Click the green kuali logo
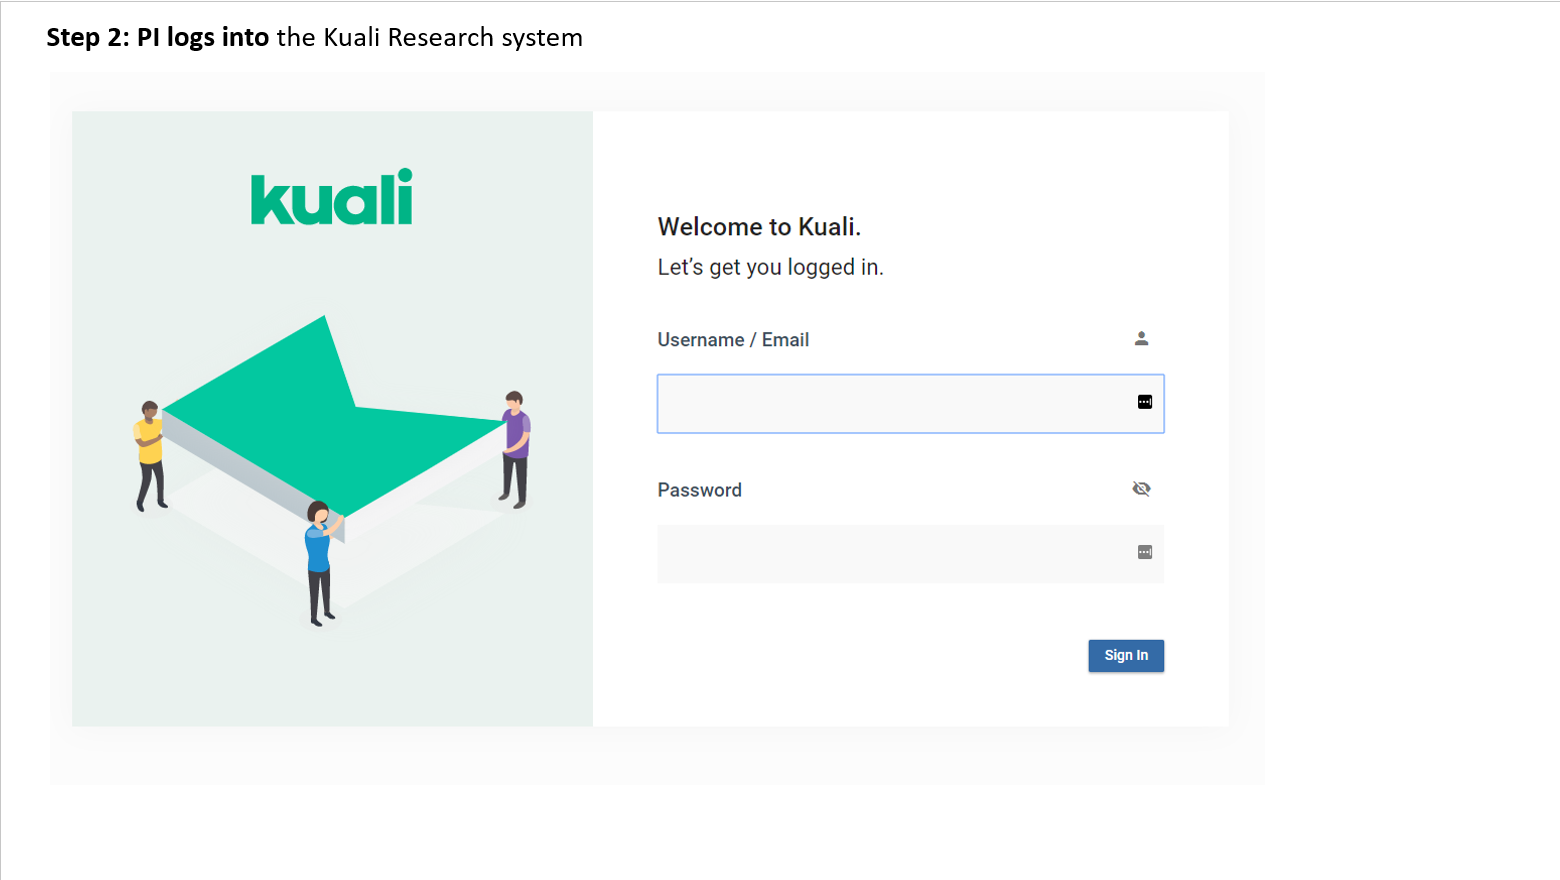 [x=332, y=197]
